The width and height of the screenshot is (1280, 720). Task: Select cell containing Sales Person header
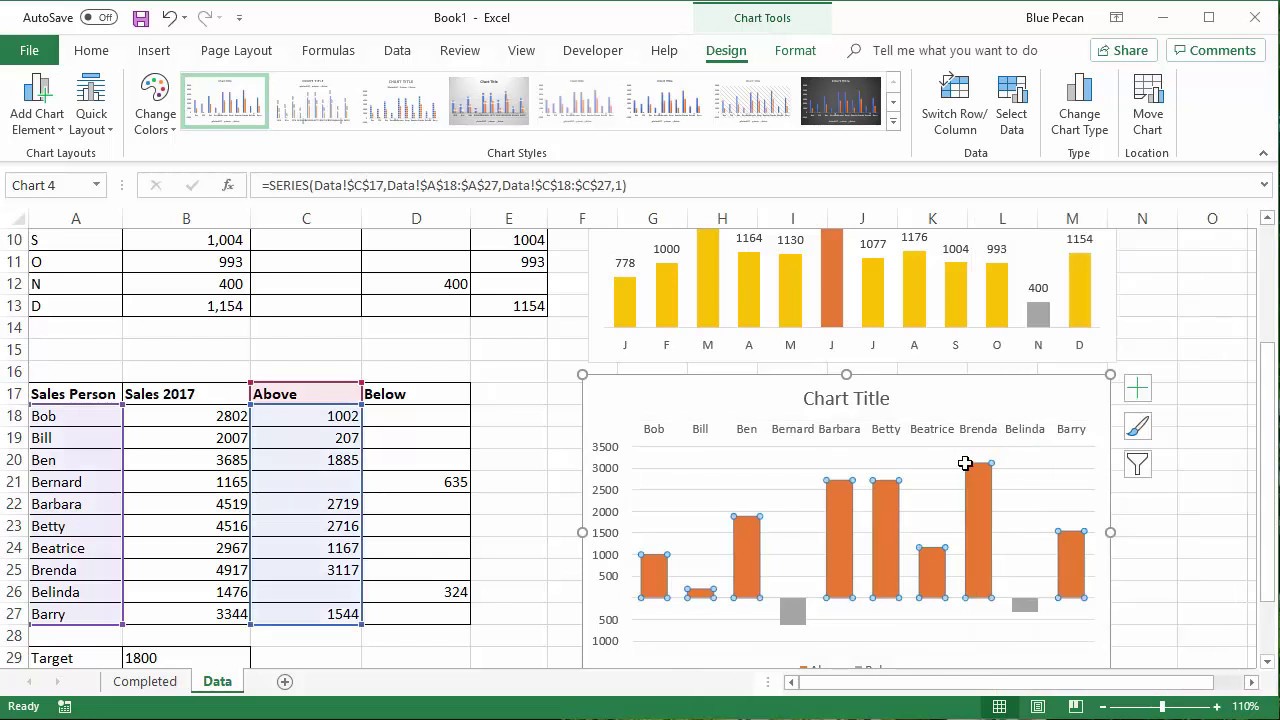click(x=76, y=394)
